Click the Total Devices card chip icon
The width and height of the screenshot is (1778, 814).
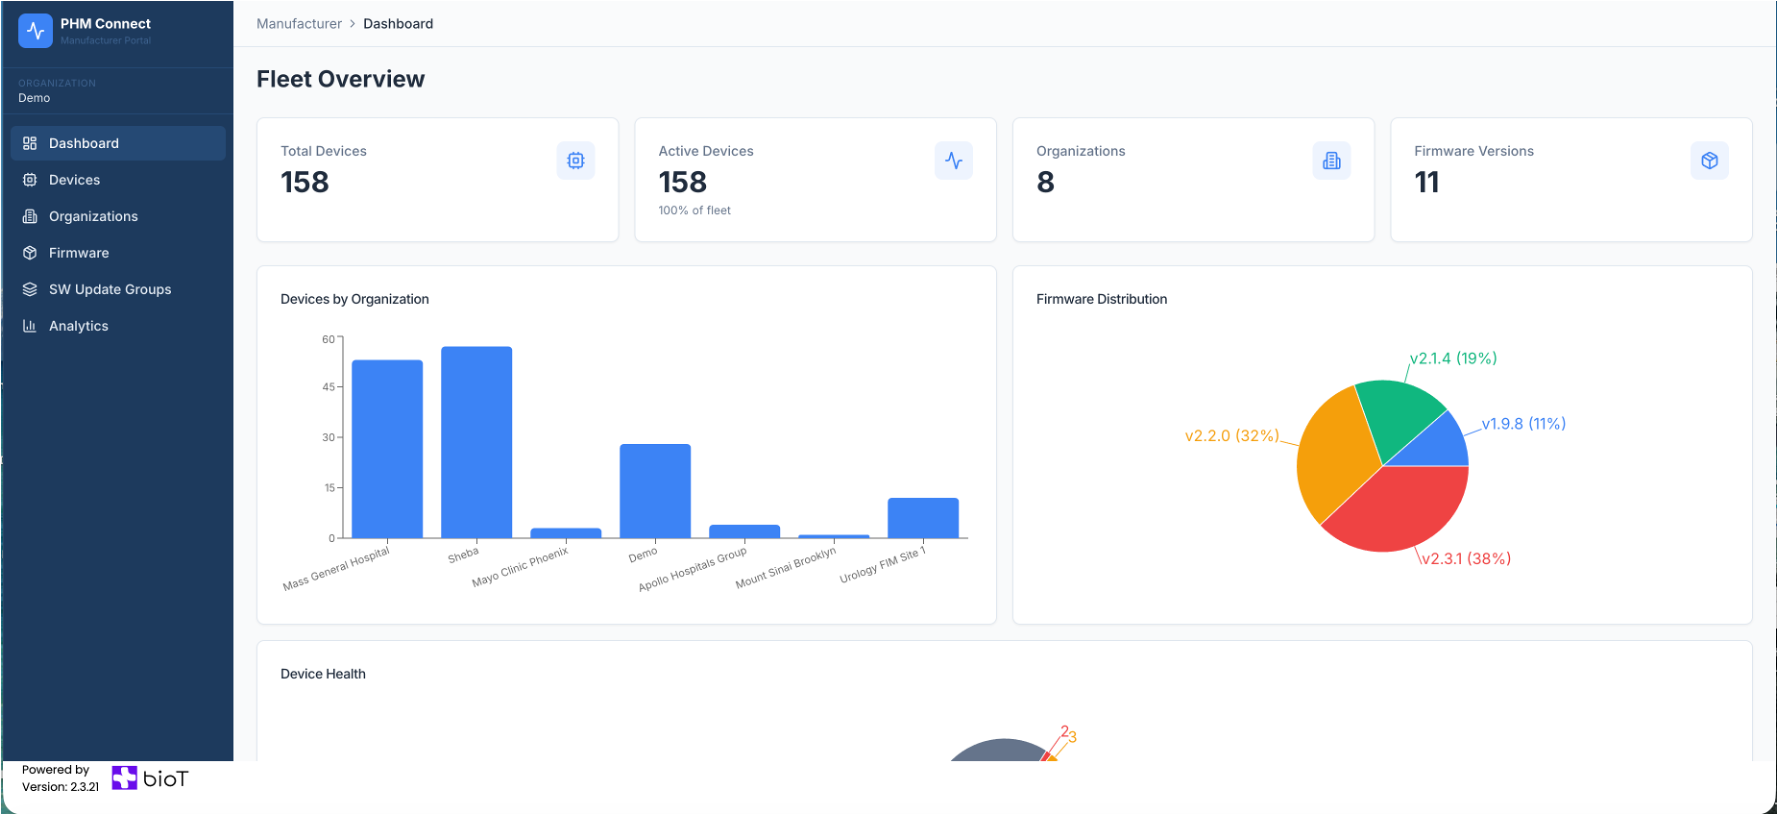[x=576, y=160]
